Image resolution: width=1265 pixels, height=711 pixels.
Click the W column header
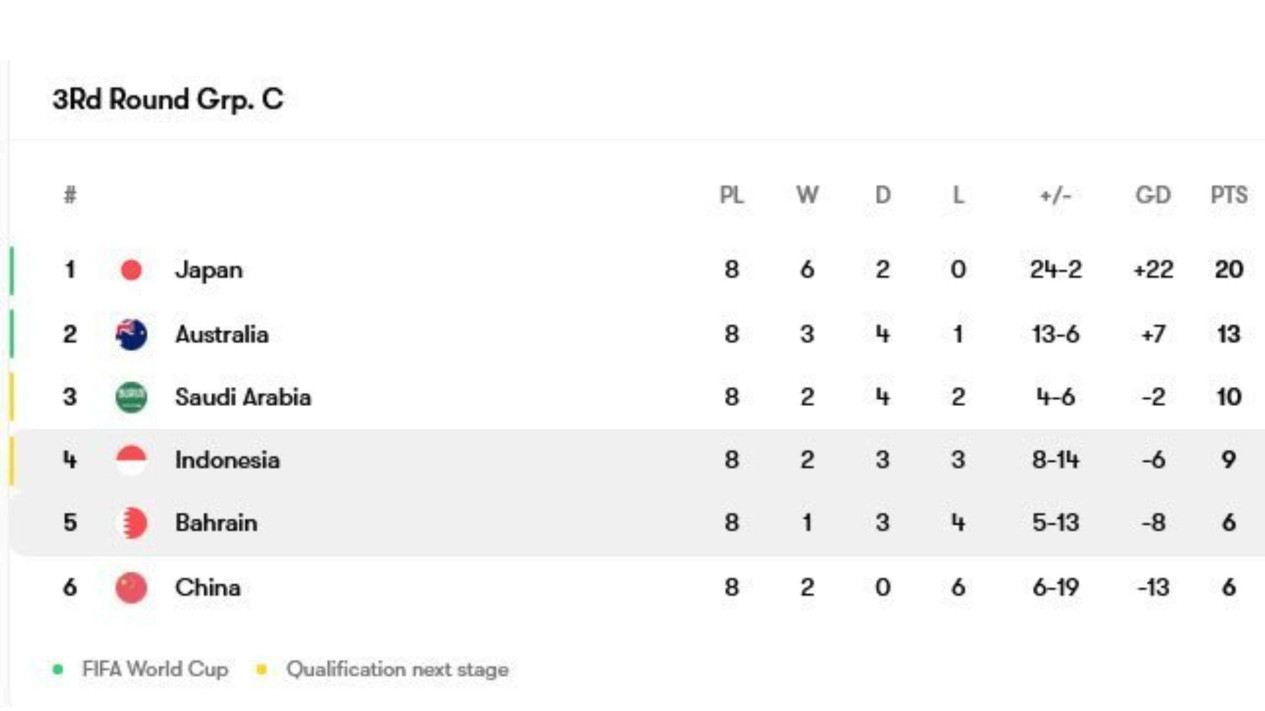click(x=807, y=195)
